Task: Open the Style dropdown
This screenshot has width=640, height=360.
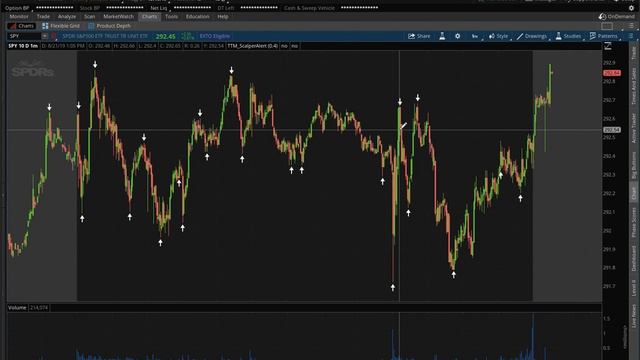Action: pyautogui.click(x=499, y=36)
